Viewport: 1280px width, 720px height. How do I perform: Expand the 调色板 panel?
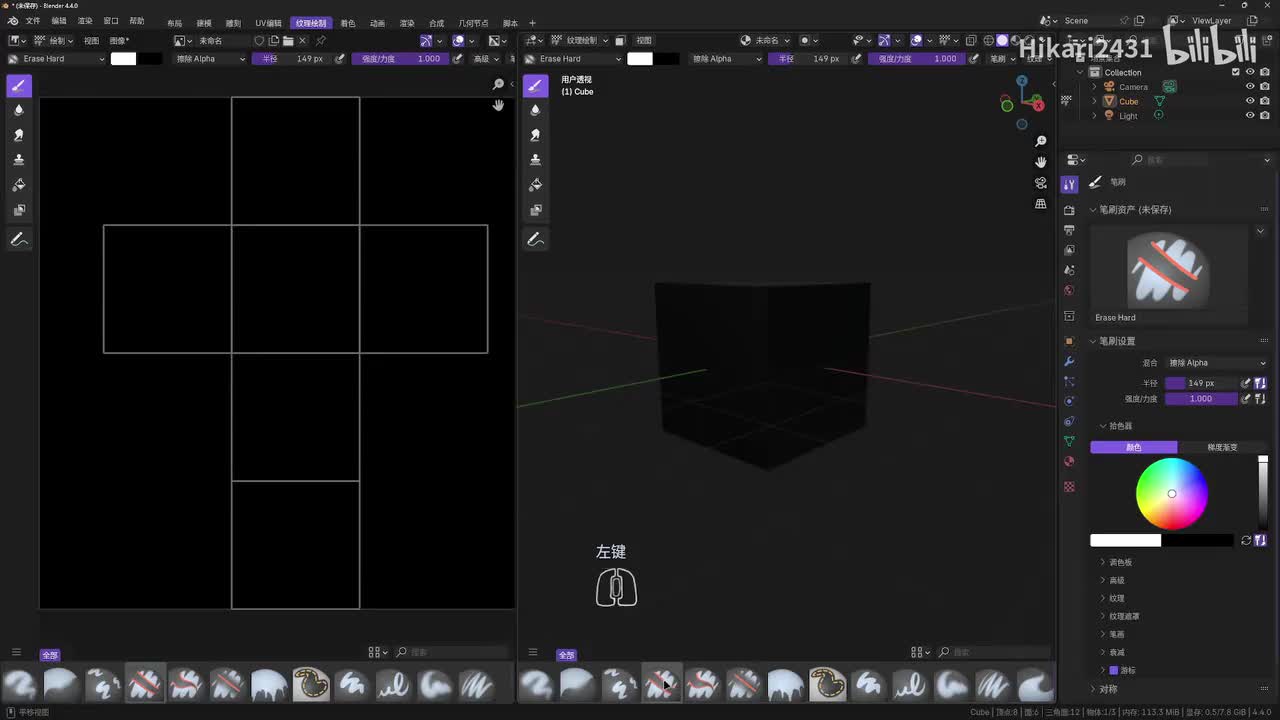tap(1121, 562)
